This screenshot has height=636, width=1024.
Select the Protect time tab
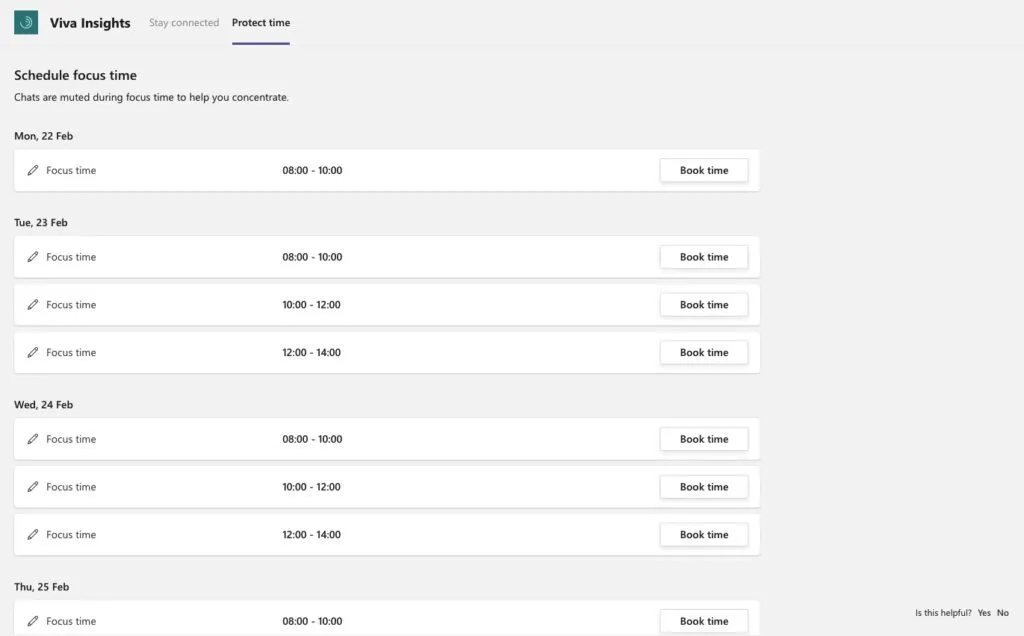click(261, 22)
